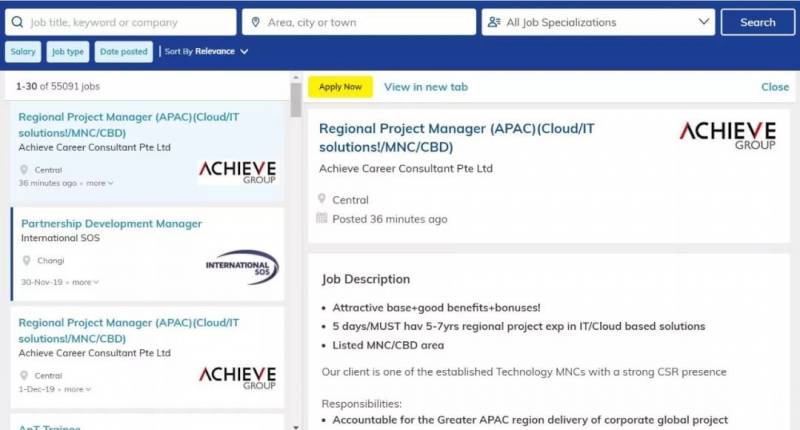Viewport: 800px width, 430px height.
Task: Click location pin icon next to Changi
Action: 26,260
